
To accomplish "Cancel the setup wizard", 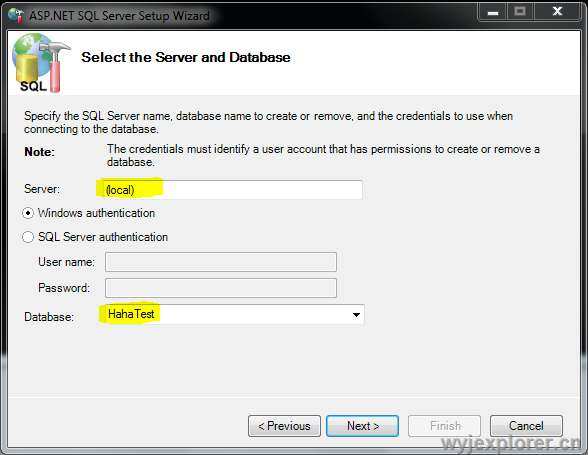I will 526,426.
